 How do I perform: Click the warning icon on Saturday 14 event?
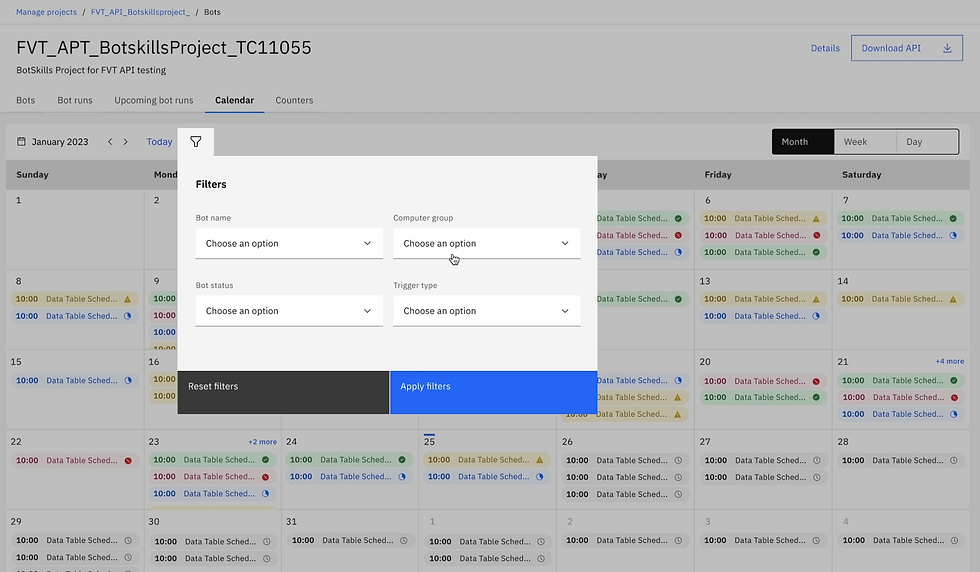[953, 299]
